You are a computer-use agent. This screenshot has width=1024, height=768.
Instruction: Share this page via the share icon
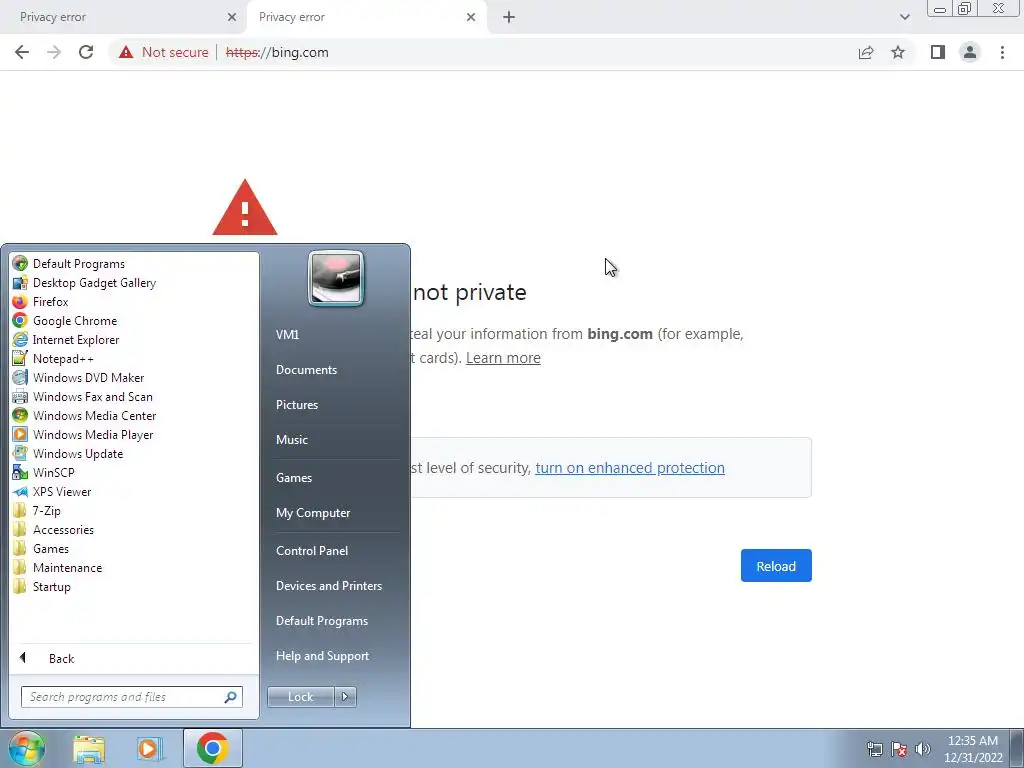pyautogui.click(x=866, y=52)
